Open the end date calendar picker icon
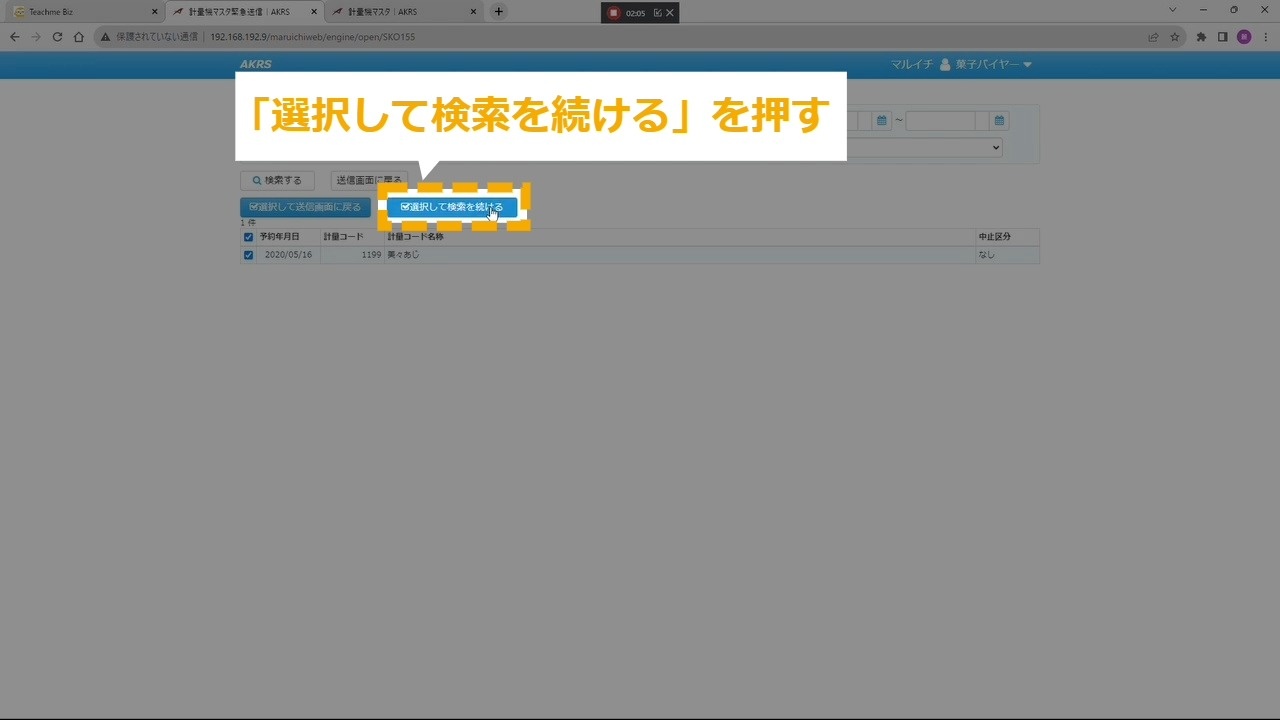1280x720 pixels. pyautogui.click(x=999, y=121)
